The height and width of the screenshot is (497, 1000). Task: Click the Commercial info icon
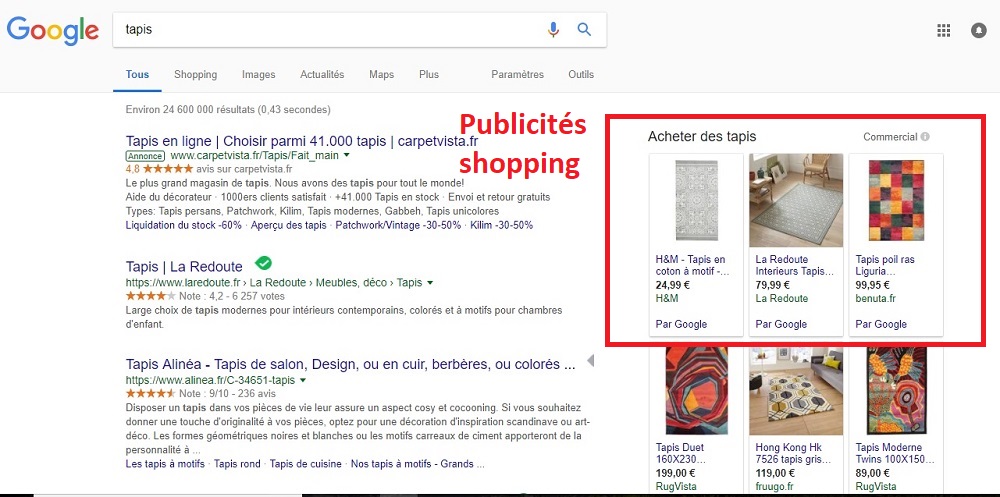(925, 137)
